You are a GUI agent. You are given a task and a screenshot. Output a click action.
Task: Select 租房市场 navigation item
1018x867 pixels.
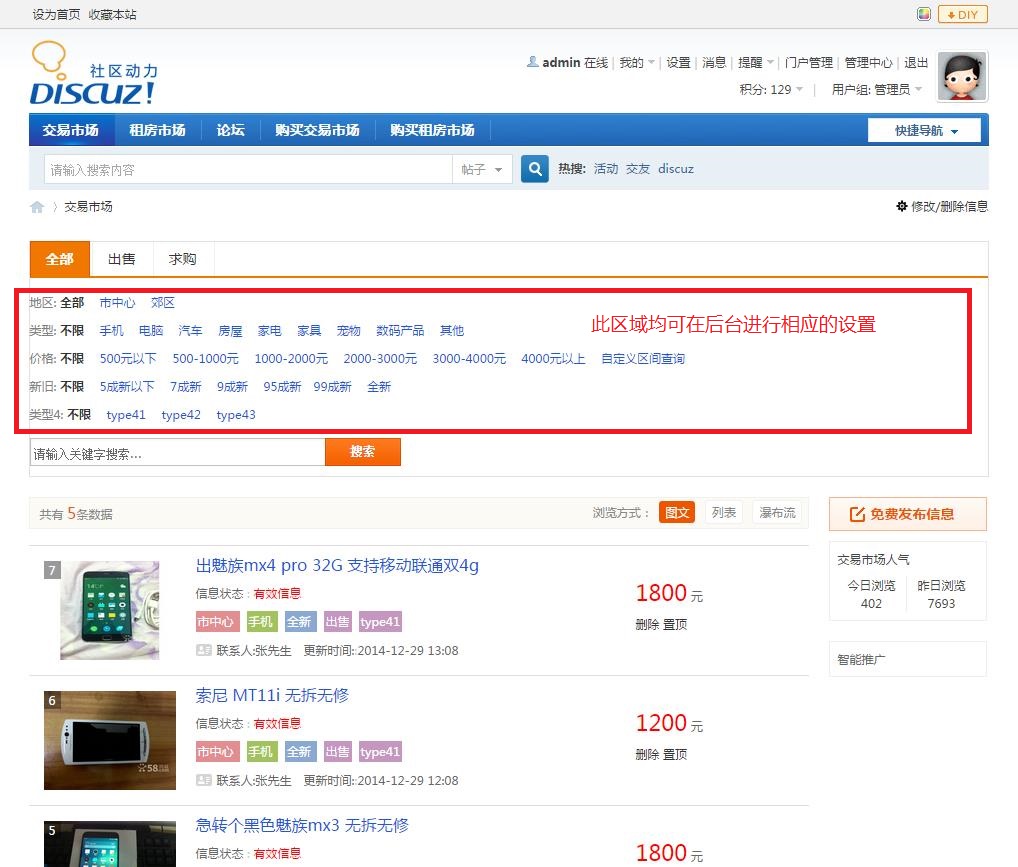point(157,130)
